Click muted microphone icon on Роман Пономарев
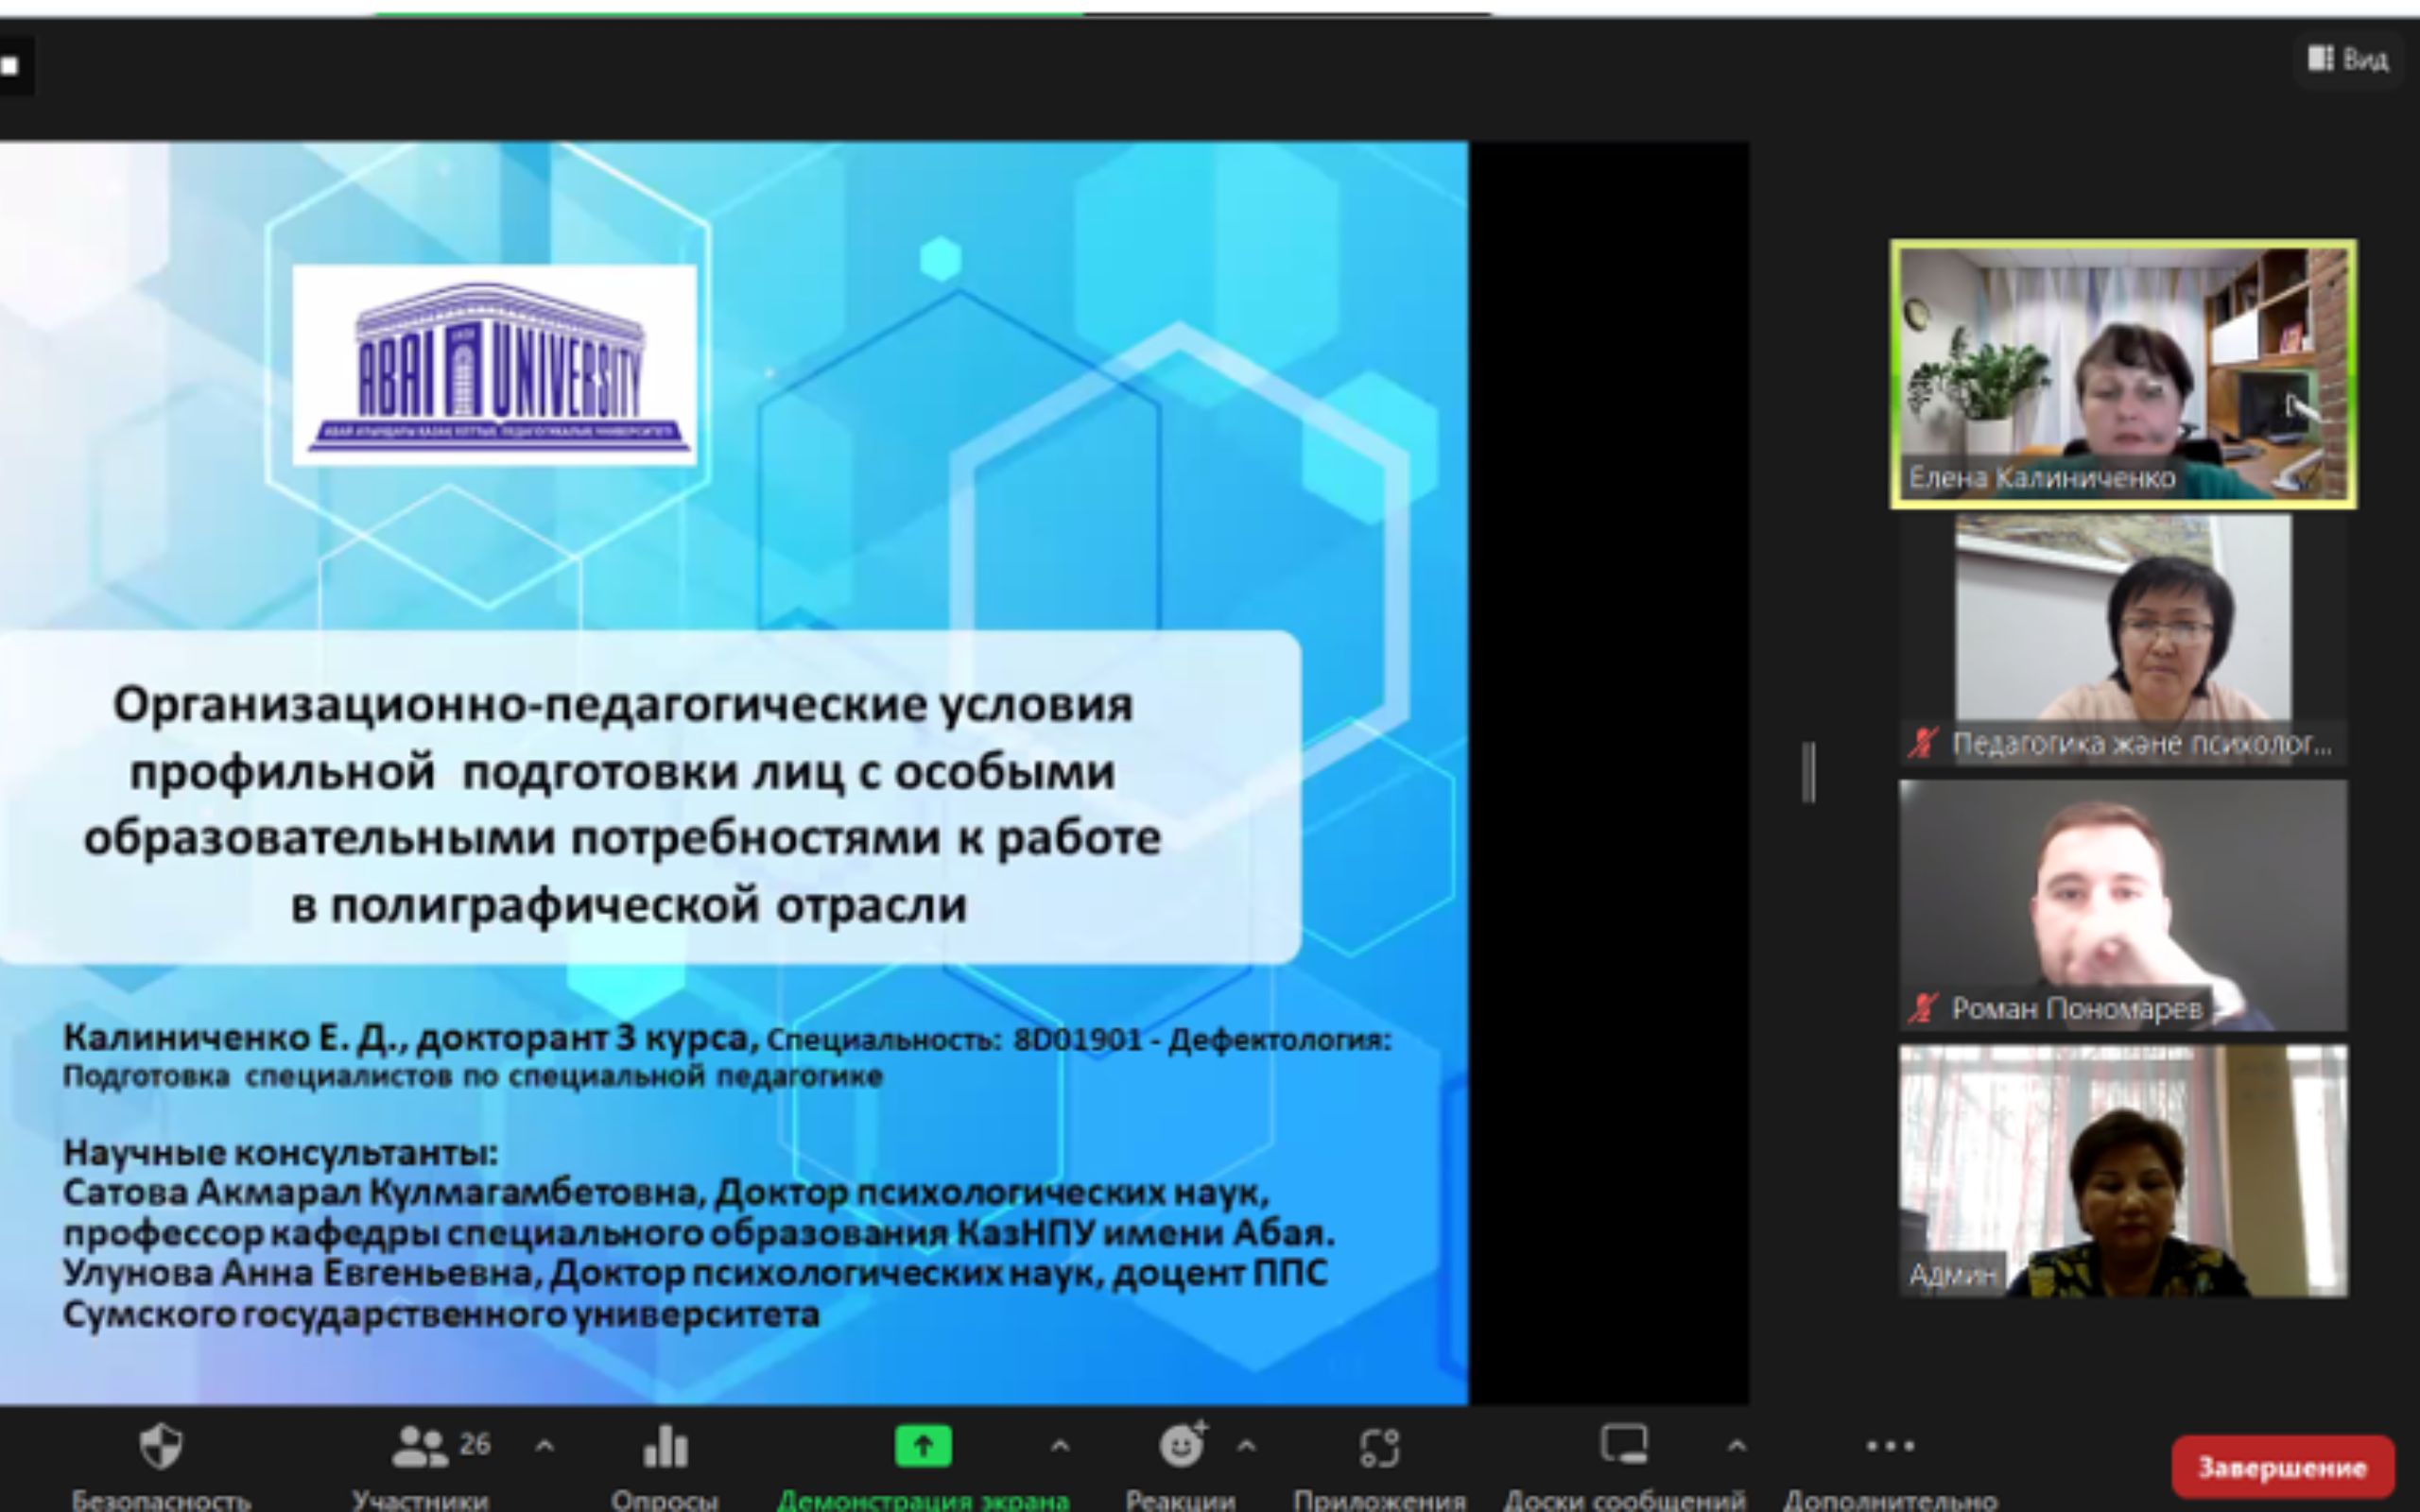This screenshot has width=2420, height=1512. pyautogui.click(x=1923, y=1008)
